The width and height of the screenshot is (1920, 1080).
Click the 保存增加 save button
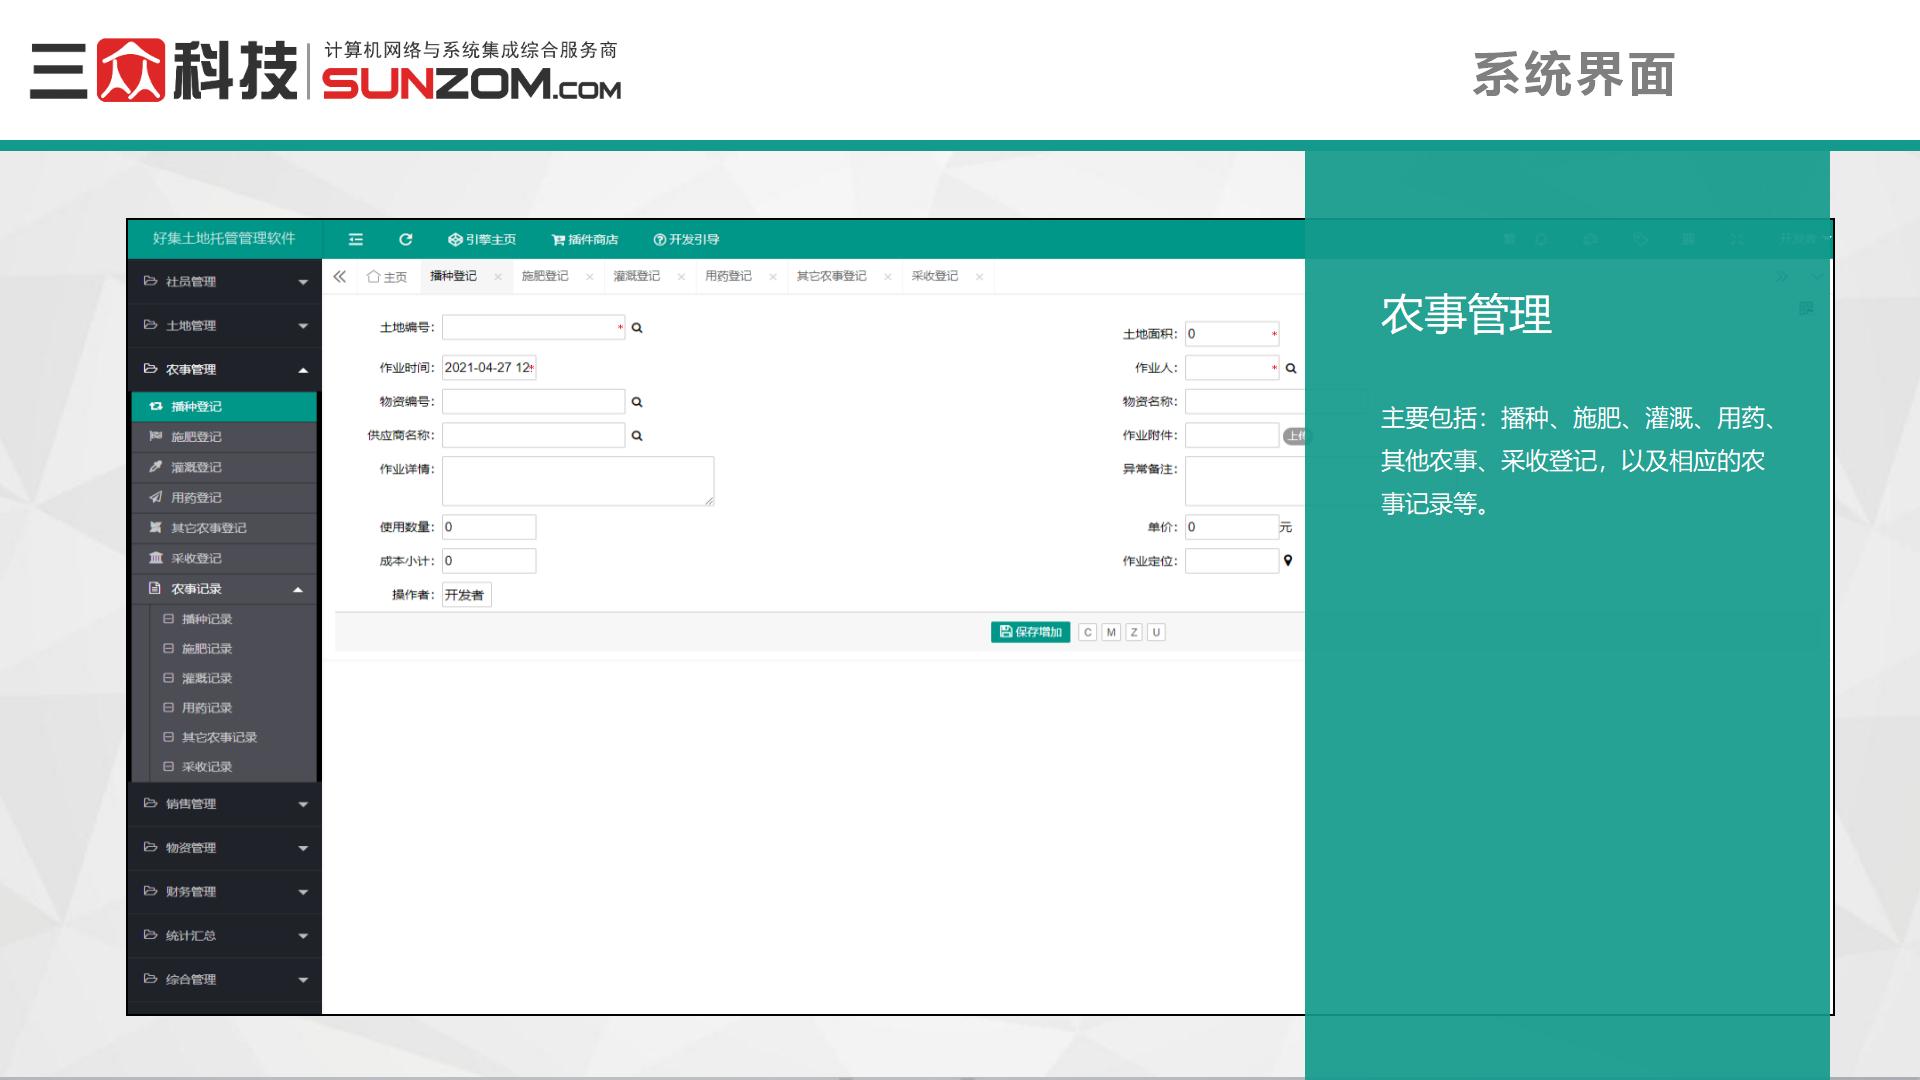point(1030,631)
